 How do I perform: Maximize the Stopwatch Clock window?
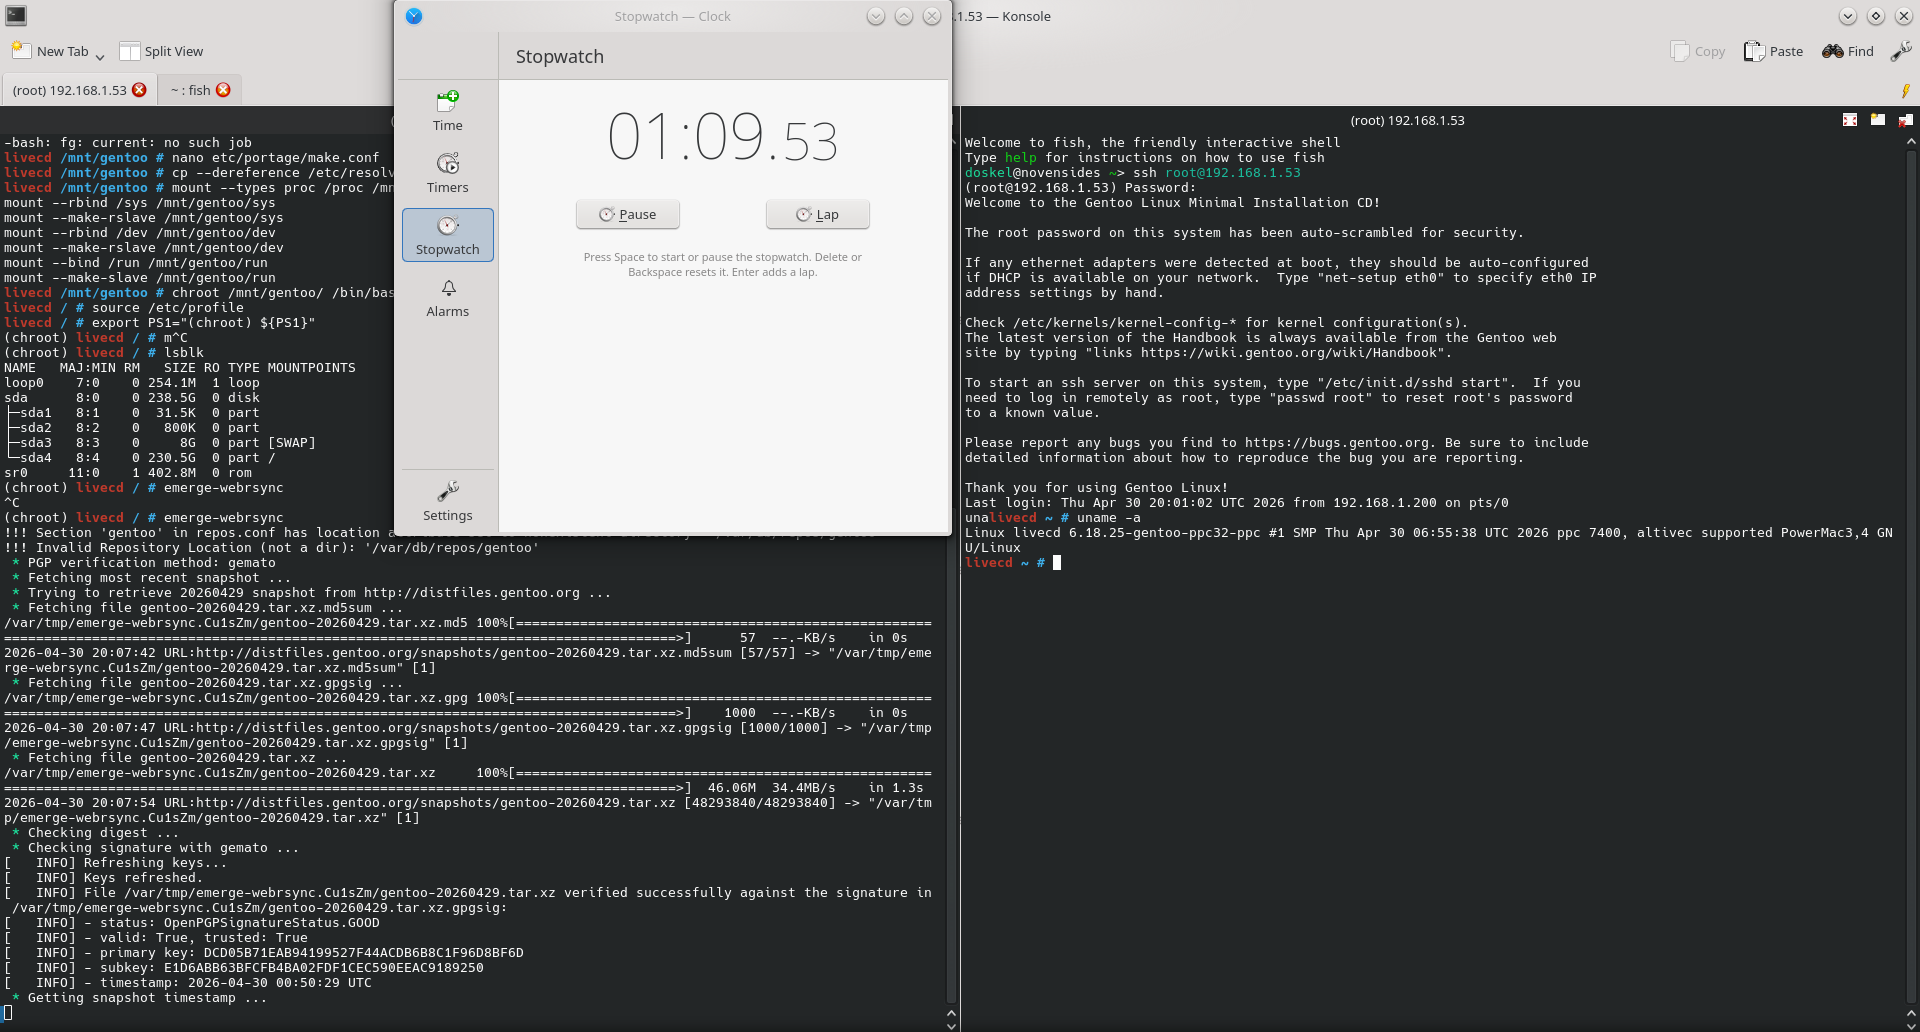pos(904,16)
